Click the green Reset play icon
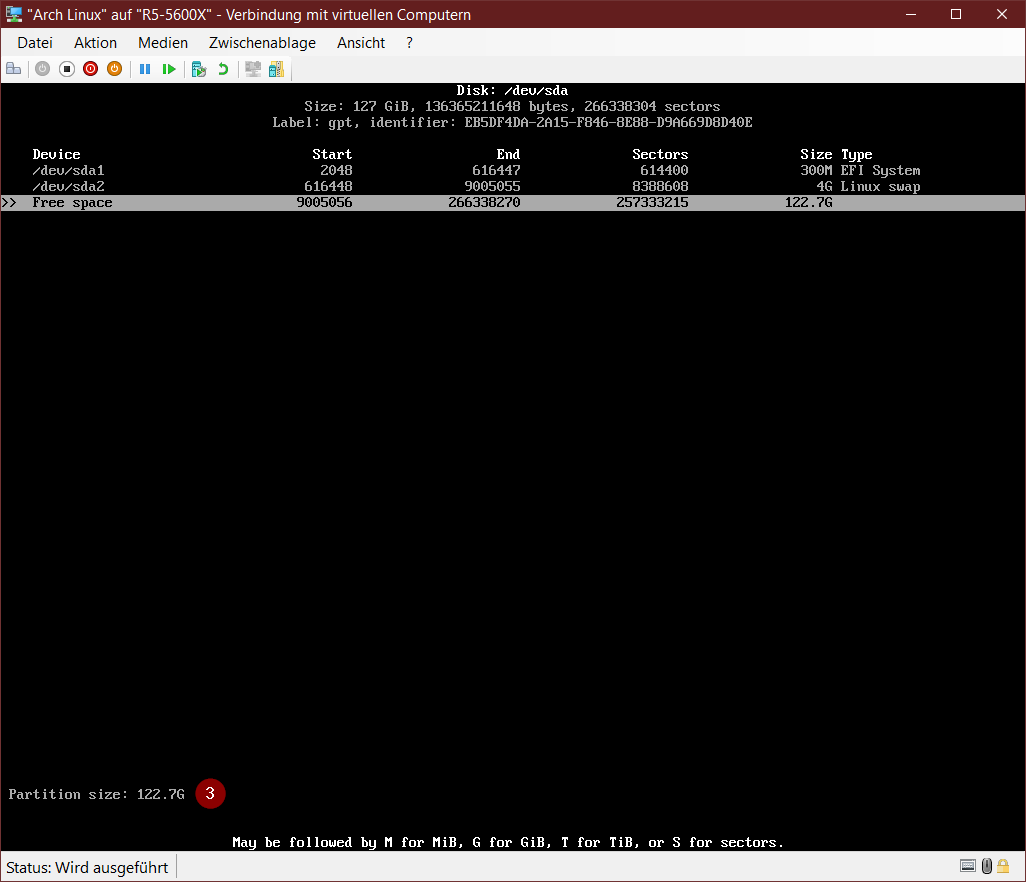Image resolution: width=1026 pixels, height=882 pixels. tap(169, 69)
